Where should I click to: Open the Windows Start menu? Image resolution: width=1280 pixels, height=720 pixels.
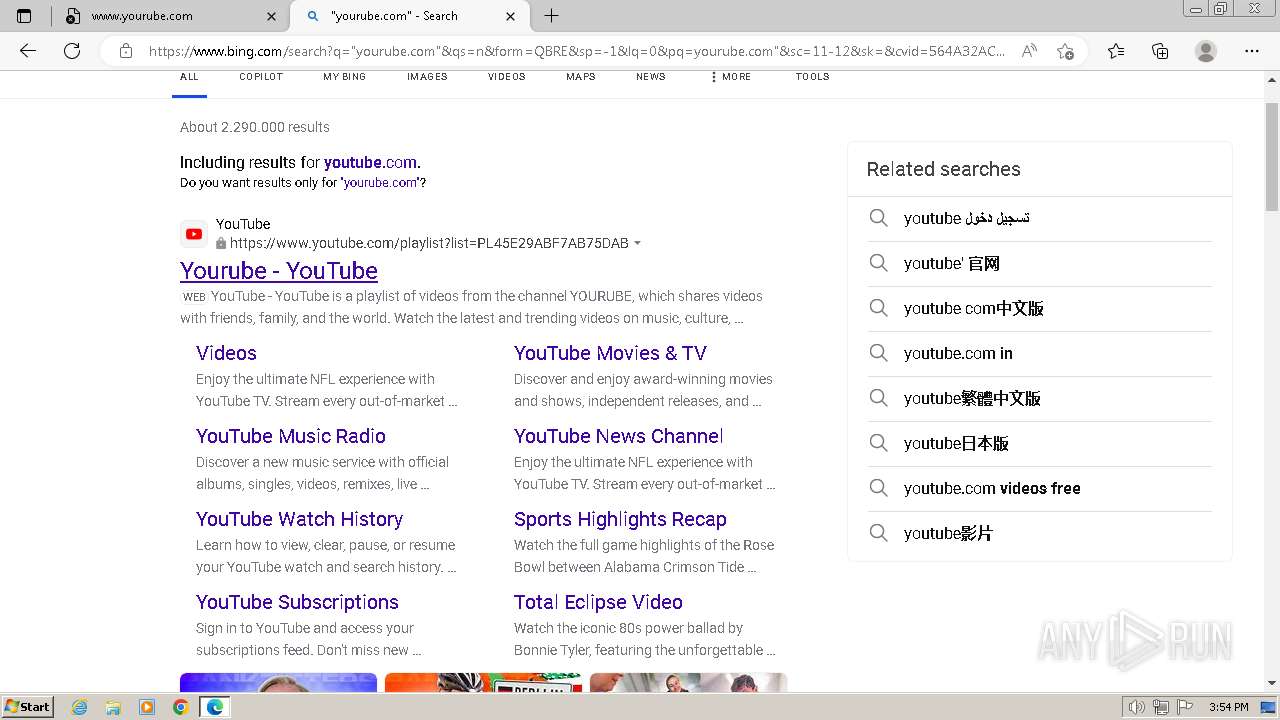[x=28, y=706]
